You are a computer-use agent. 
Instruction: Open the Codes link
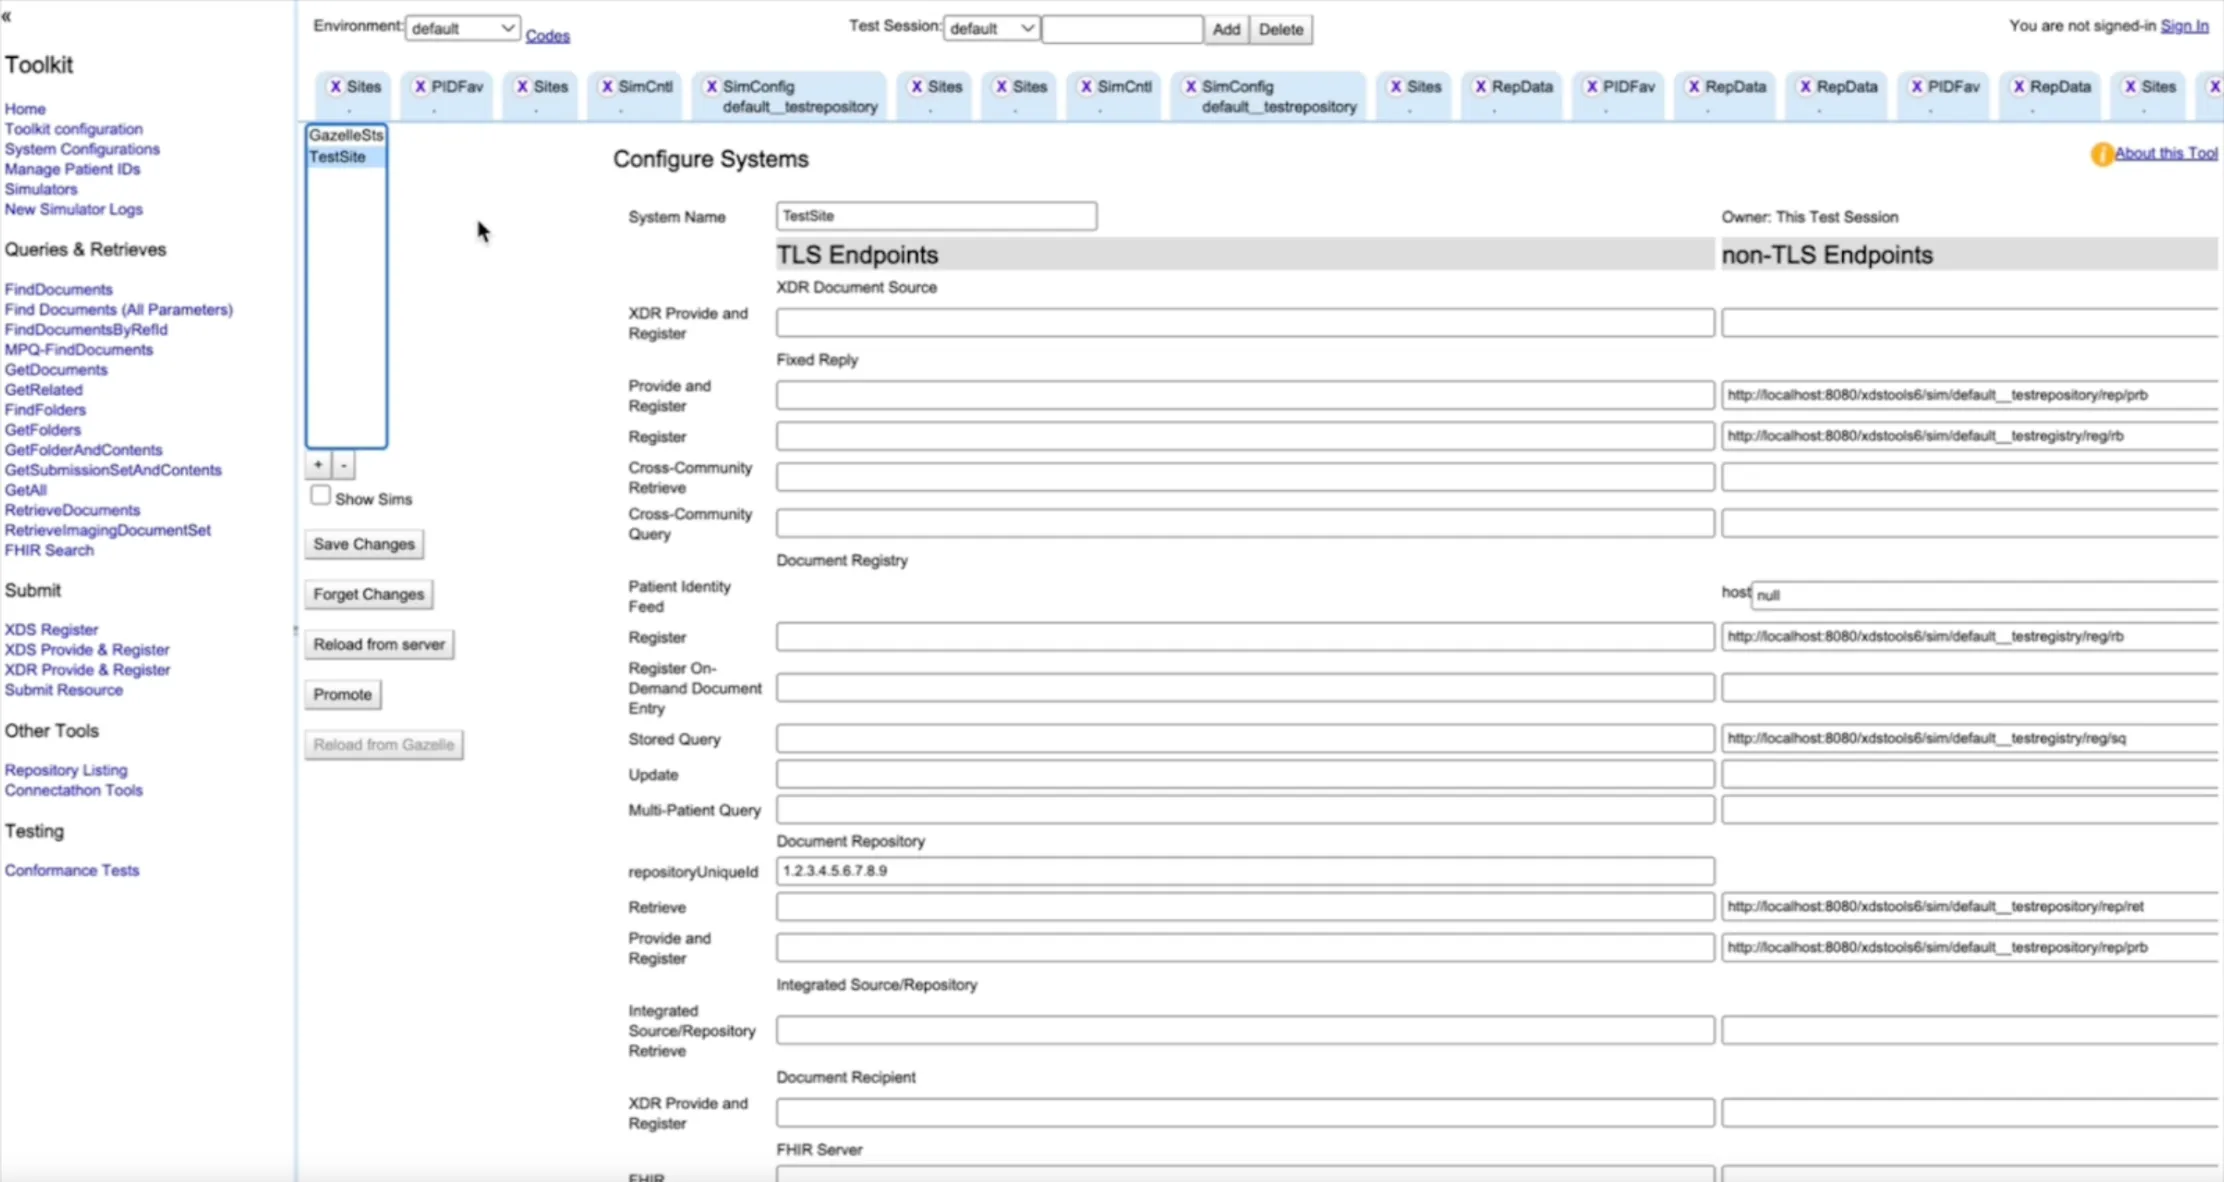click(547, 35)
